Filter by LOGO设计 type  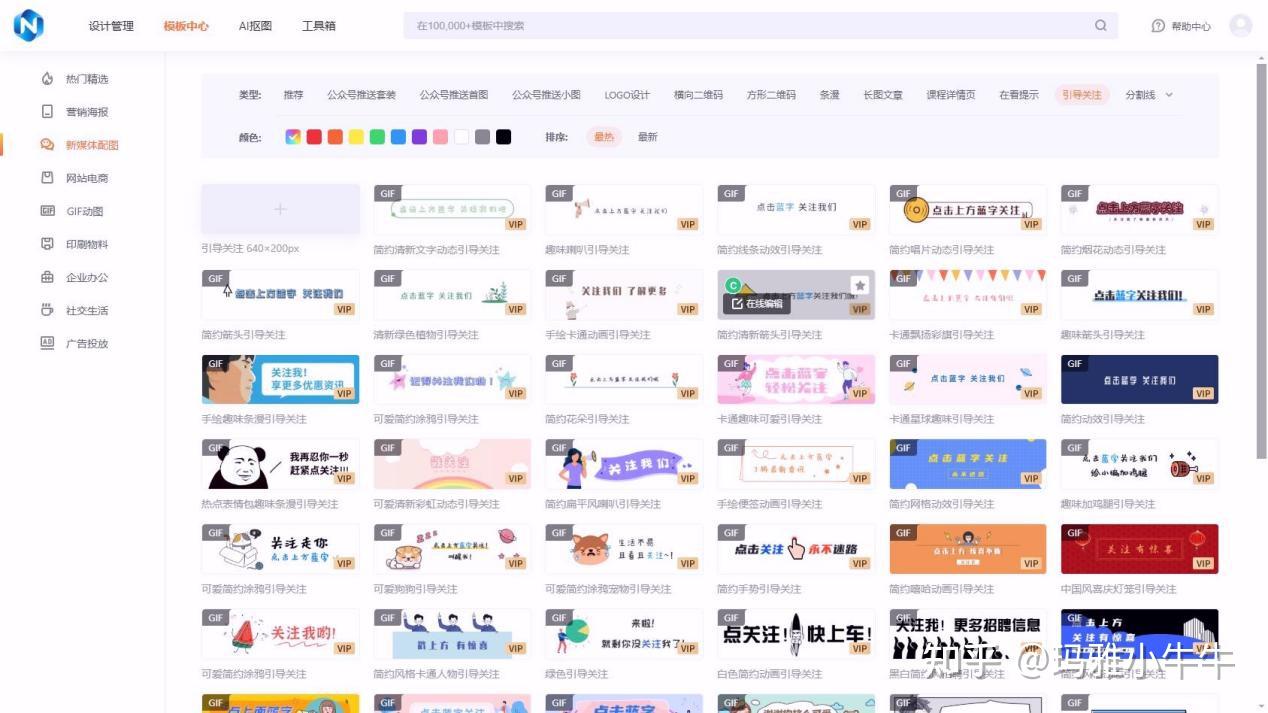click(x=627, y=95)
